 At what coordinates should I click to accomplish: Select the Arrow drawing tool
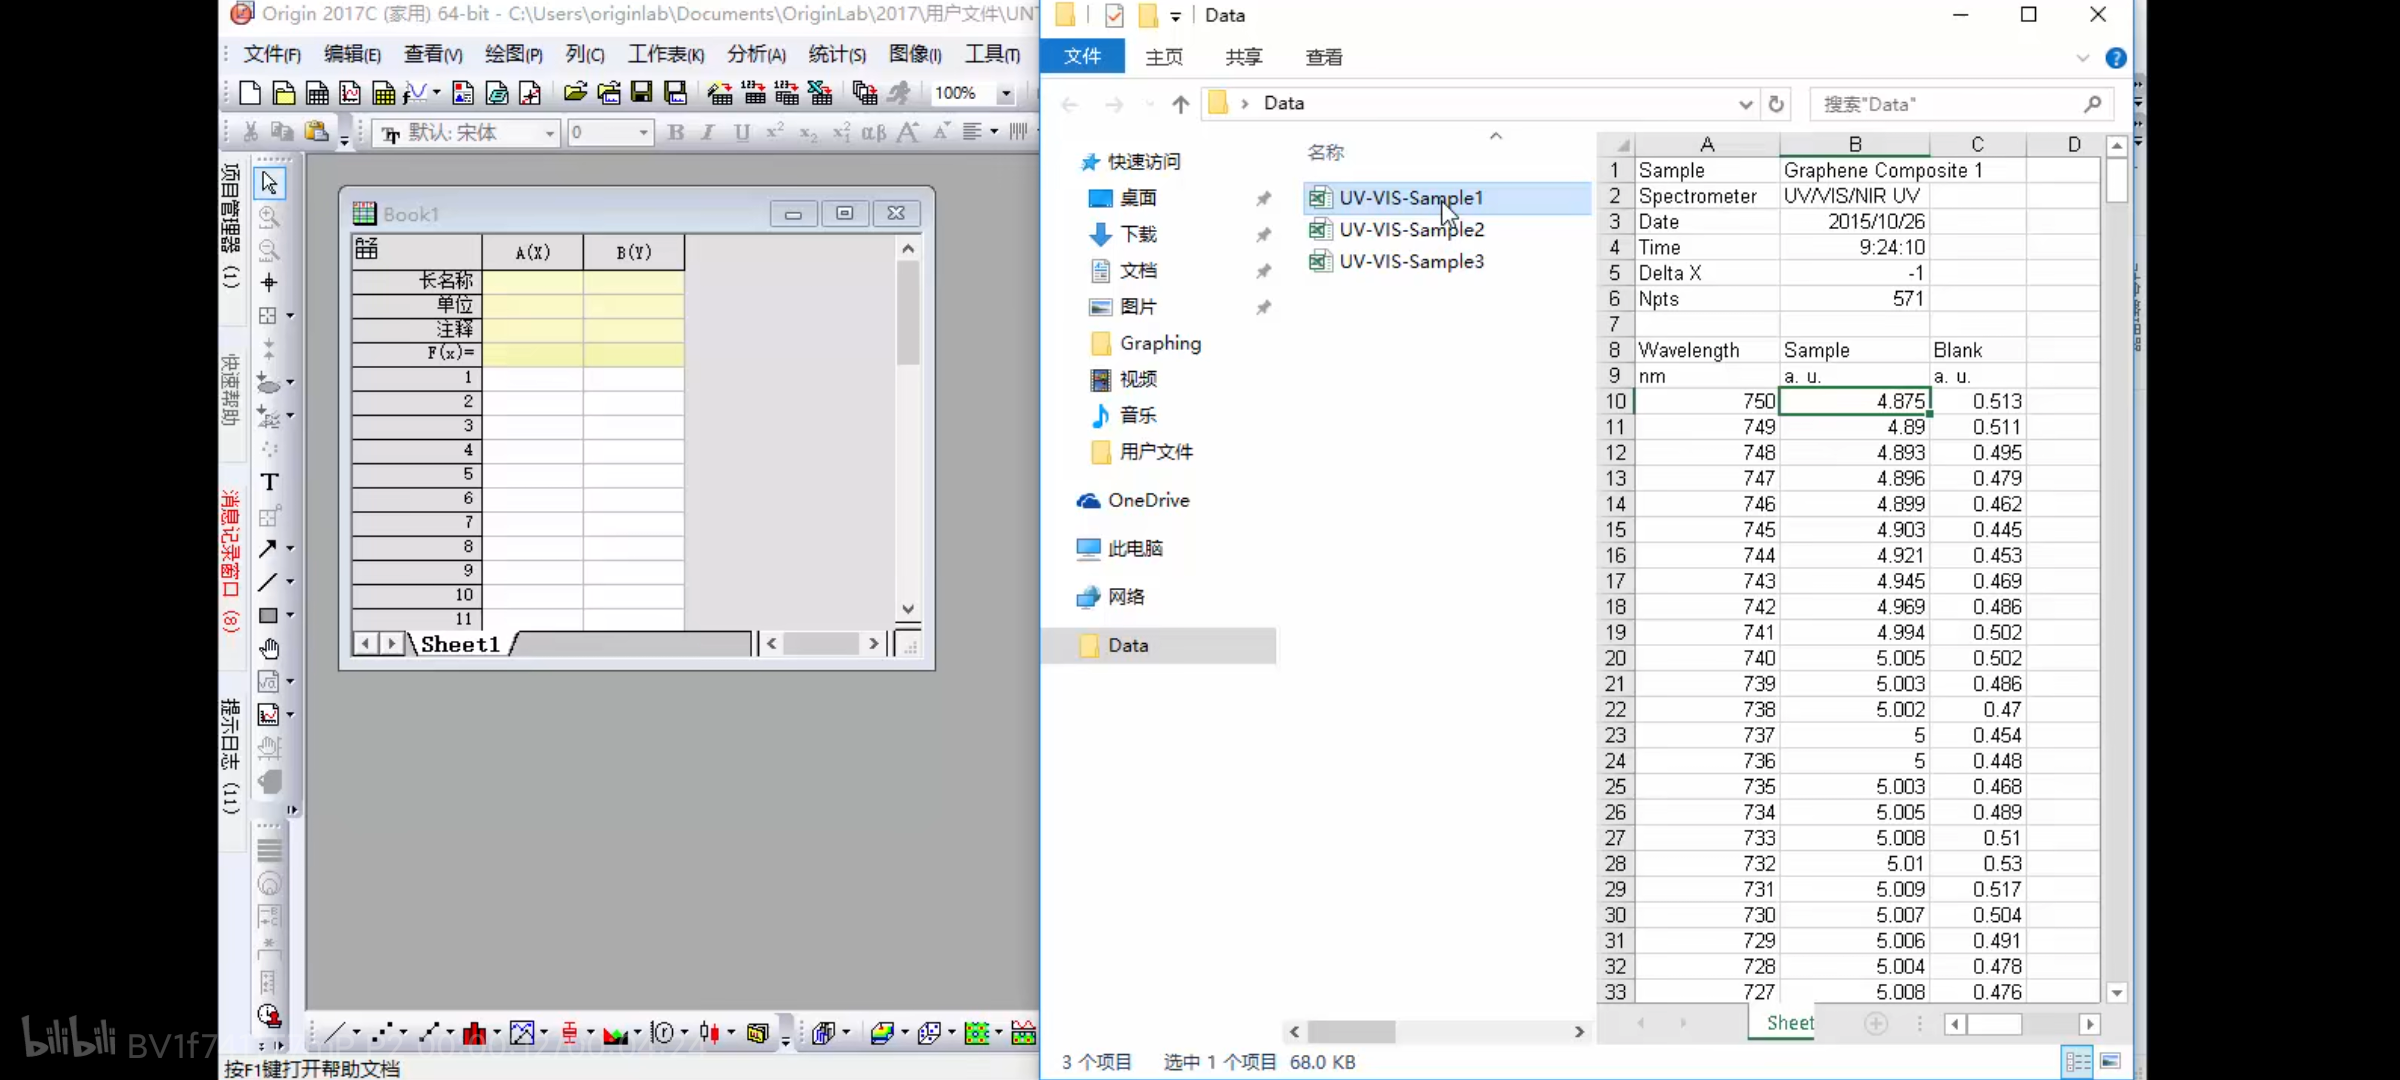click(268, 548)
